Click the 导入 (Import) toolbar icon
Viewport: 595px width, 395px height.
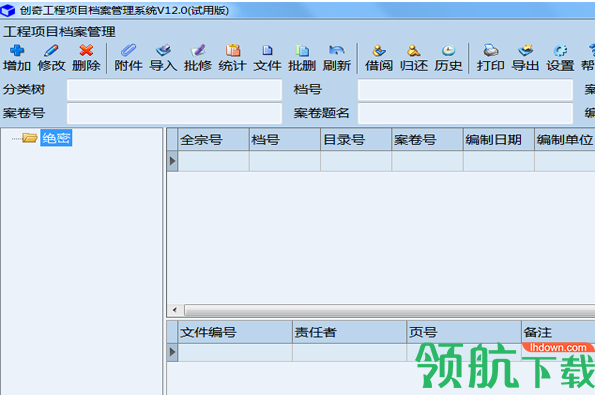click(x=163, y=50)
